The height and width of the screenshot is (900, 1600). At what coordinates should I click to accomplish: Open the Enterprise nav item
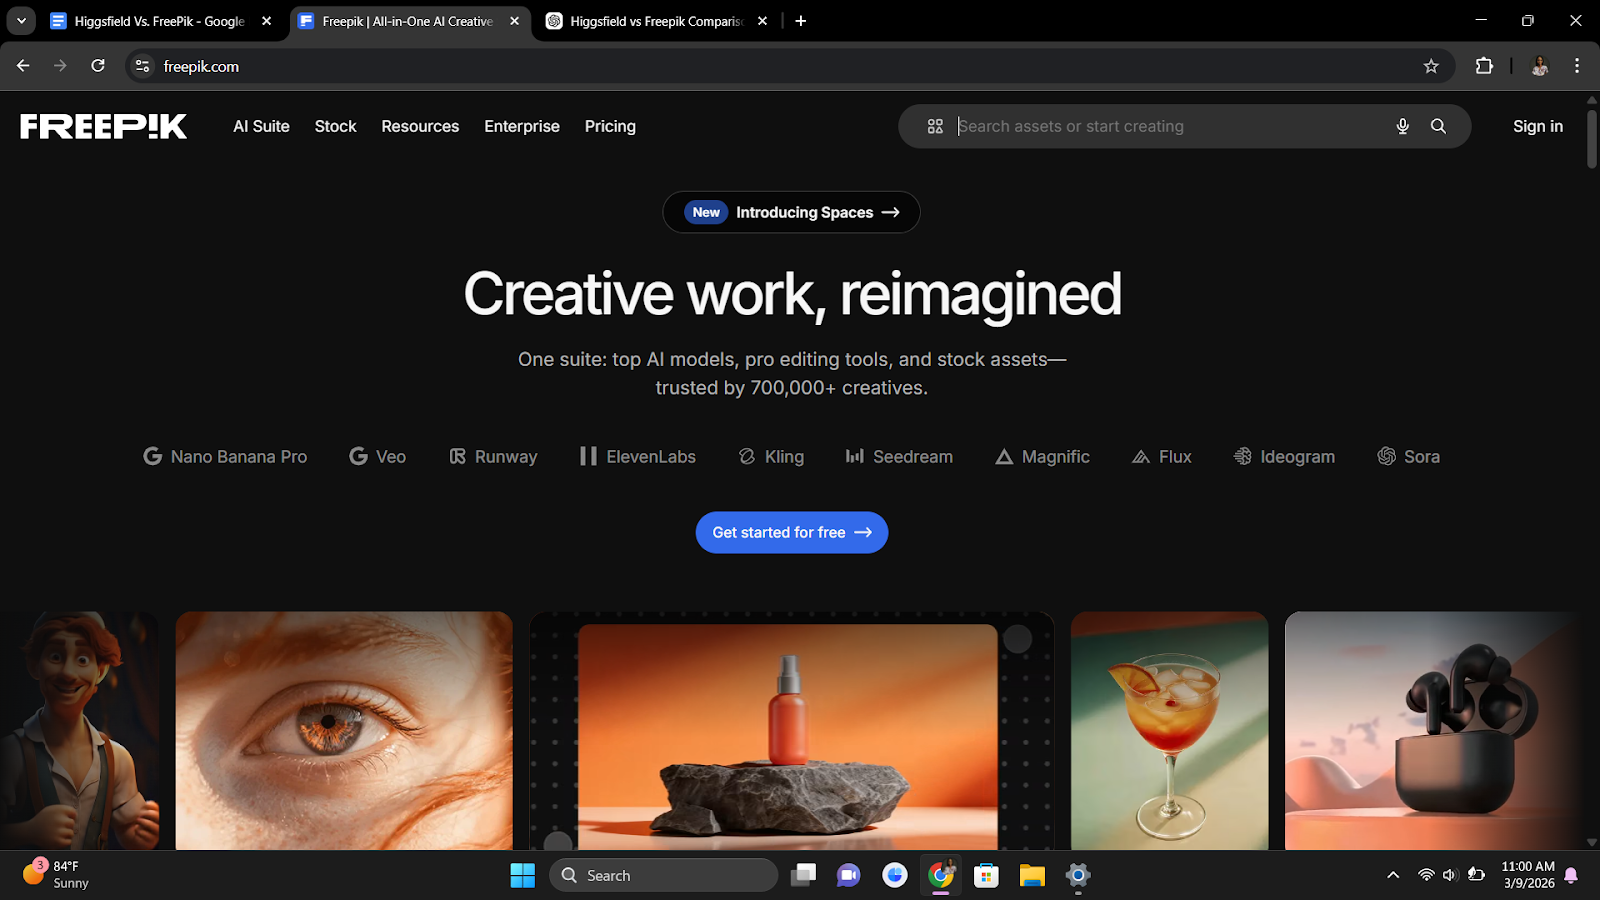click(x=522, y=126)
